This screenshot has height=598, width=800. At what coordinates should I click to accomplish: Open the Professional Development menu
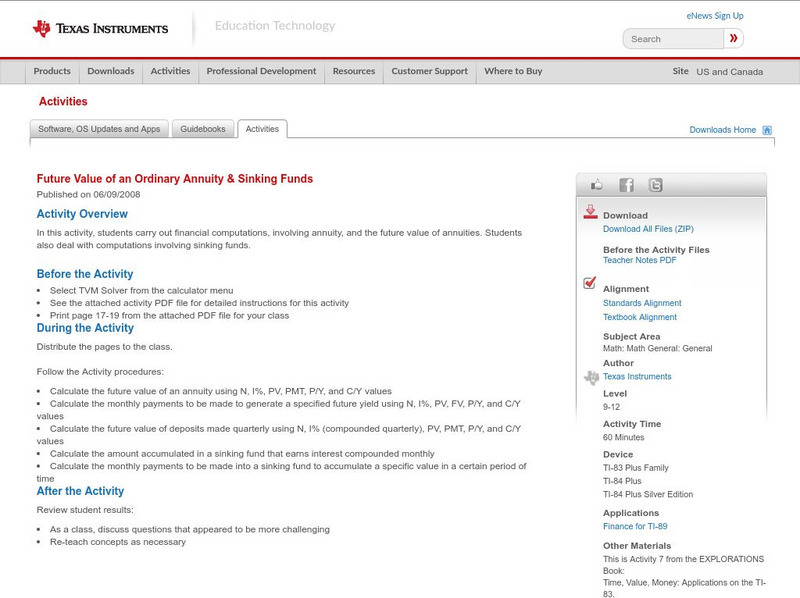click(x=261, y=71)
